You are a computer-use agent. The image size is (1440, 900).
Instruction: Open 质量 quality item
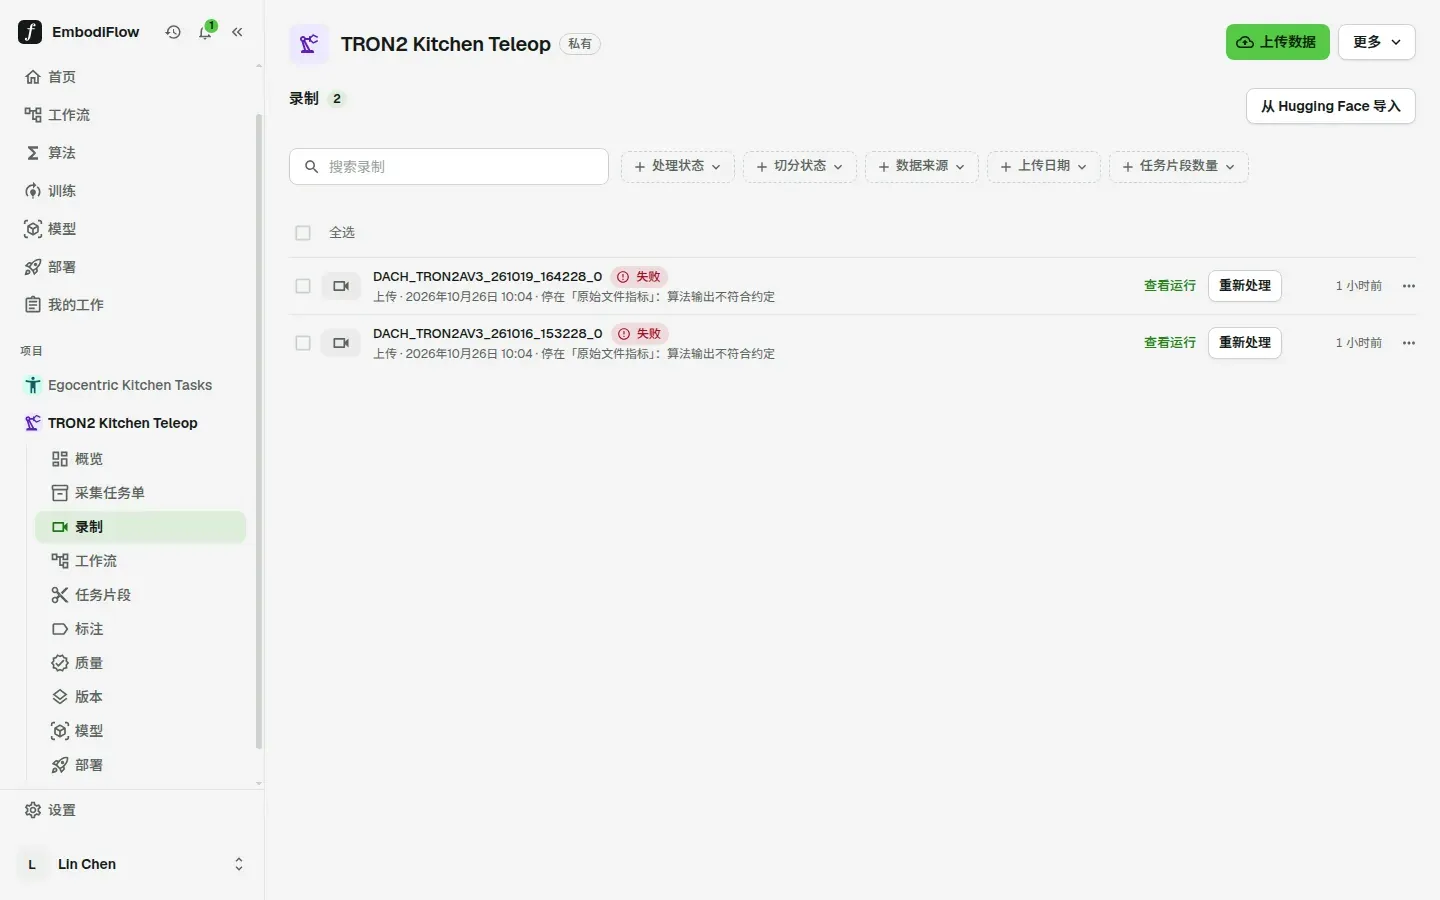click(141, 663)
